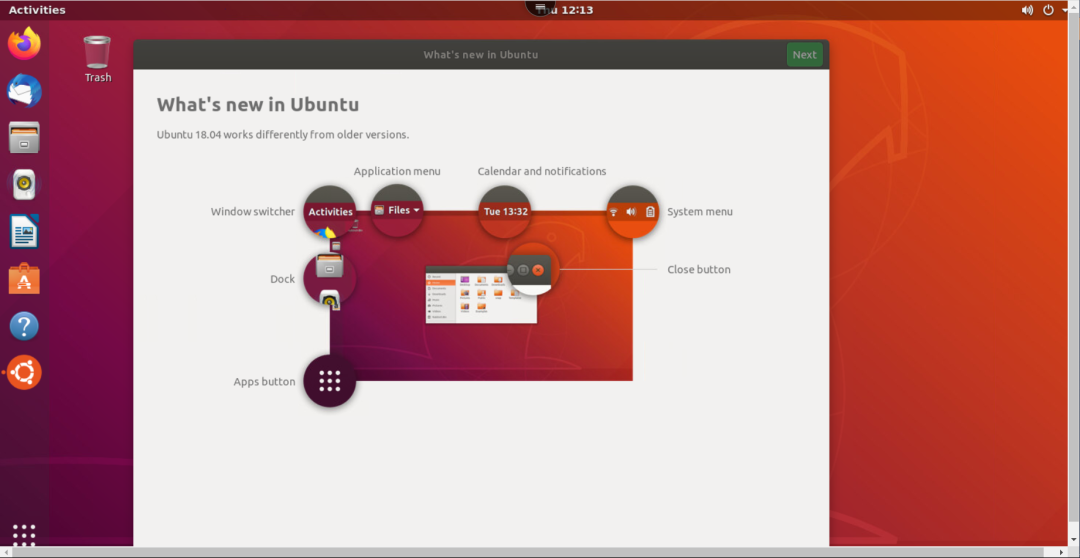Screen dimensions: 1080x558
Task: Click the green Next button
Action: 804,54
